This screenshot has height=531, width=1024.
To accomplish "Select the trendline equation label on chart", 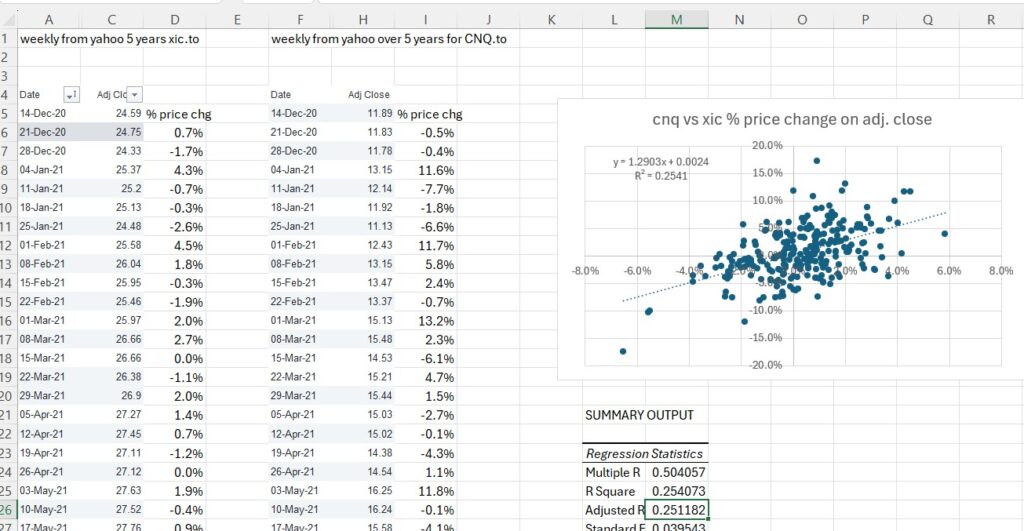I will pos(650,168).
